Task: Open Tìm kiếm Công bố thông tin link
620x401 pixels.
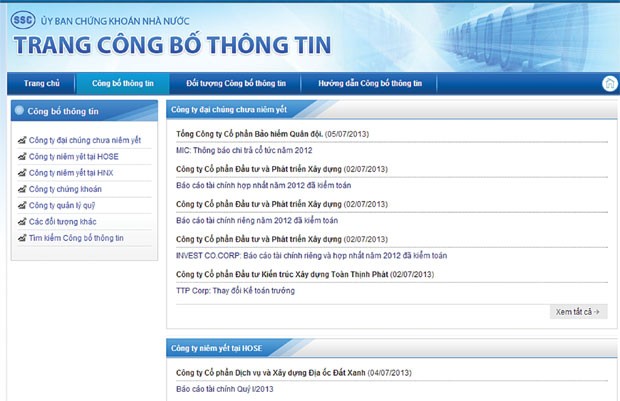Action: point(76,238)
